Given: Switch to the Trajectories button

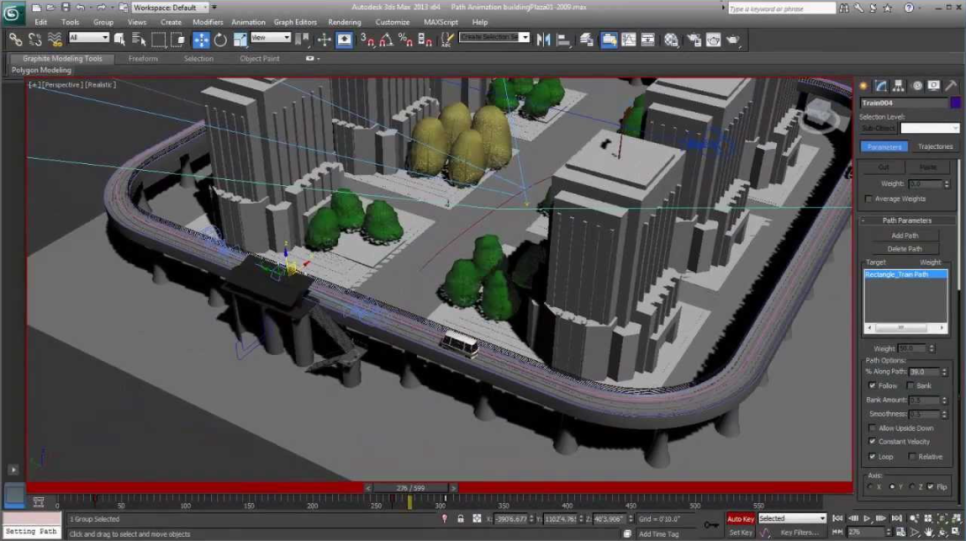Looking at the screenshot, I should (x=935, y=147).
